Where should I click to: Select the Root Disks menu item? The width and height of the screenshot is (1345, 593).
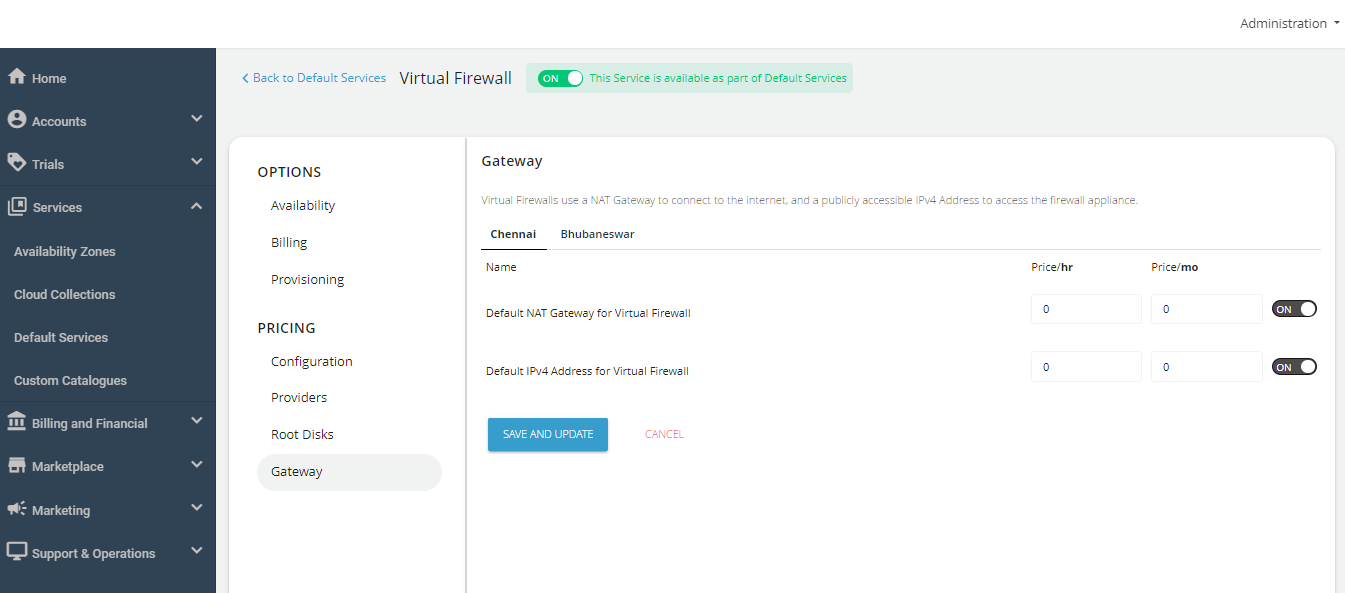pyautogui.click(x=302, y=433)
